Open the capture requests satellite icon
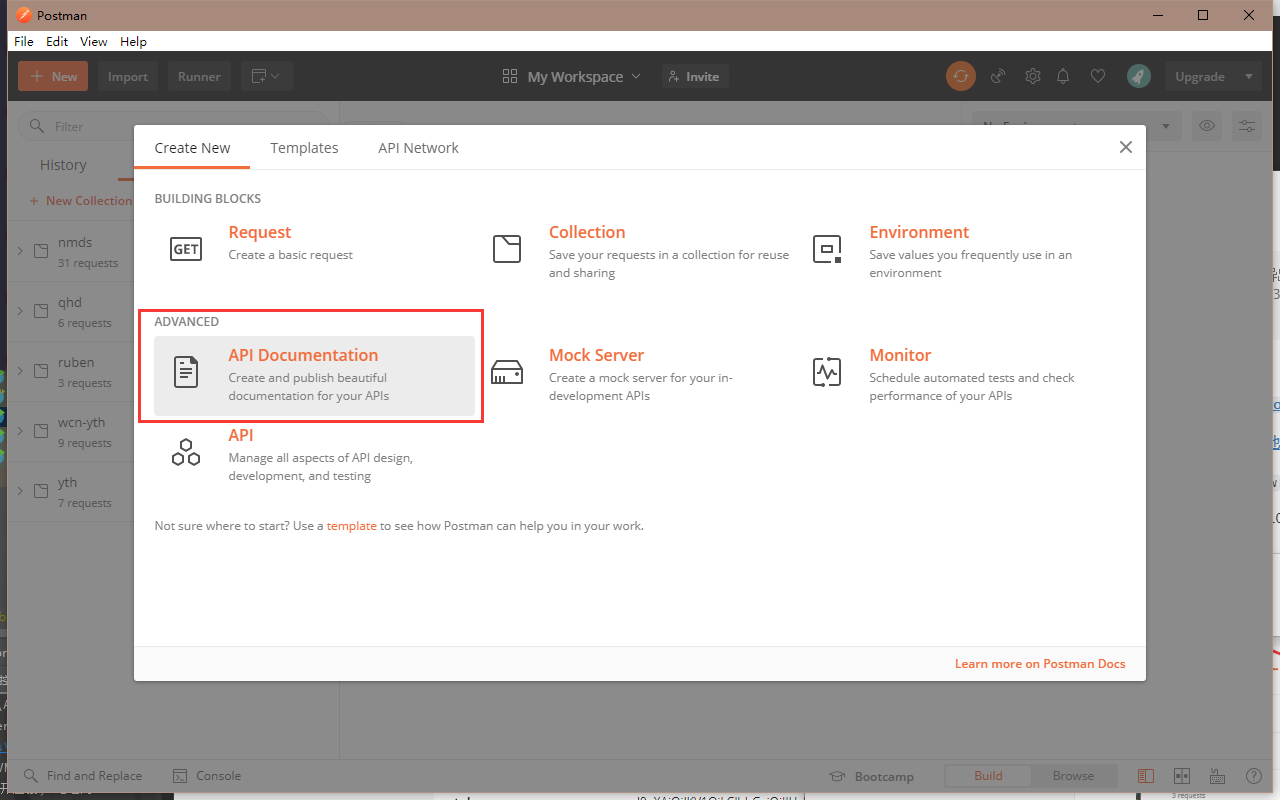This screenshot has height=800, width=1280. (x=997, y=76)
